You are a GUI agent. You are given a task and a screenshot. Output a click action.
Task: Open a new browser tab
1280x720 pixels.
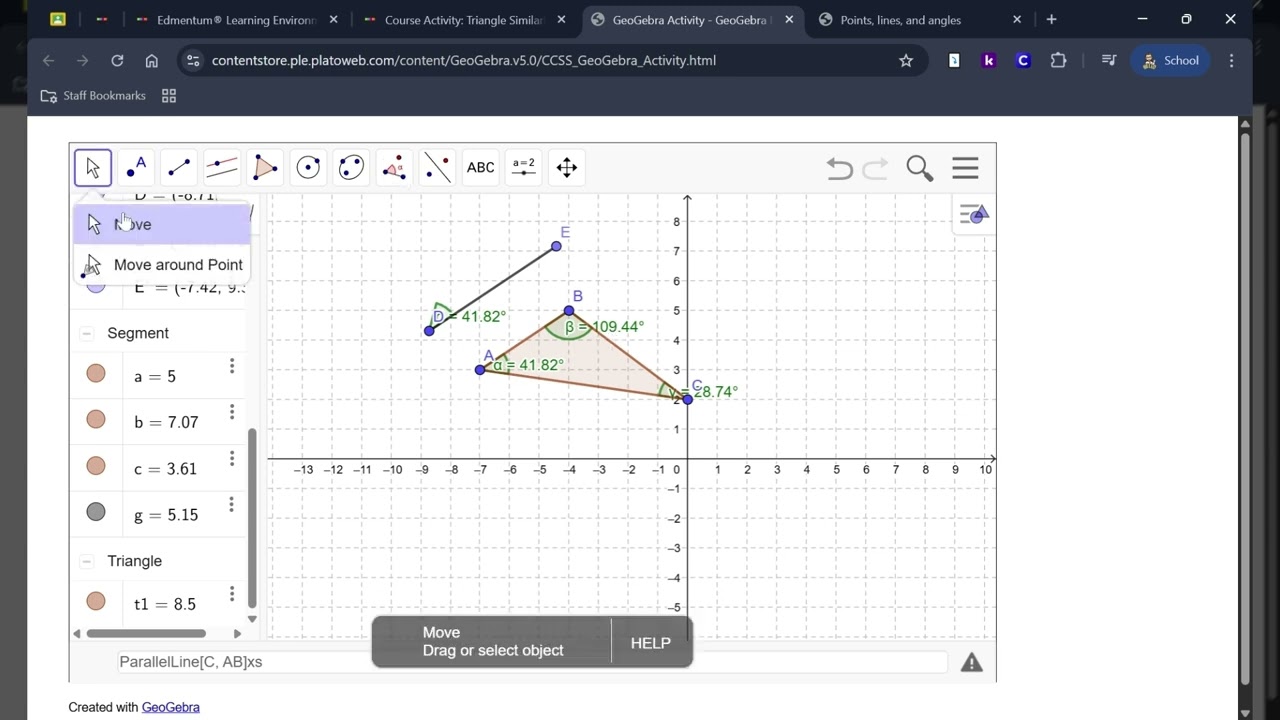(x=1051, y=20)
